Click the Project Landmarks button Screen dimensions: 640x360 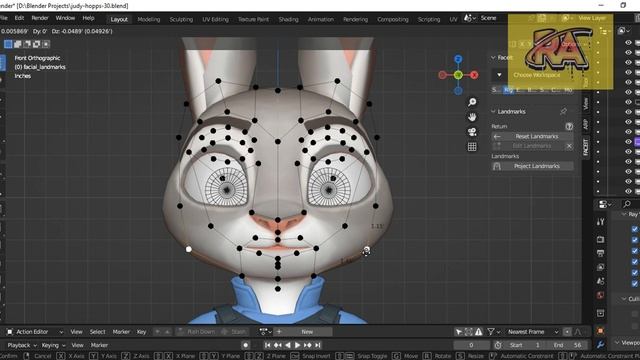[532, 166]
